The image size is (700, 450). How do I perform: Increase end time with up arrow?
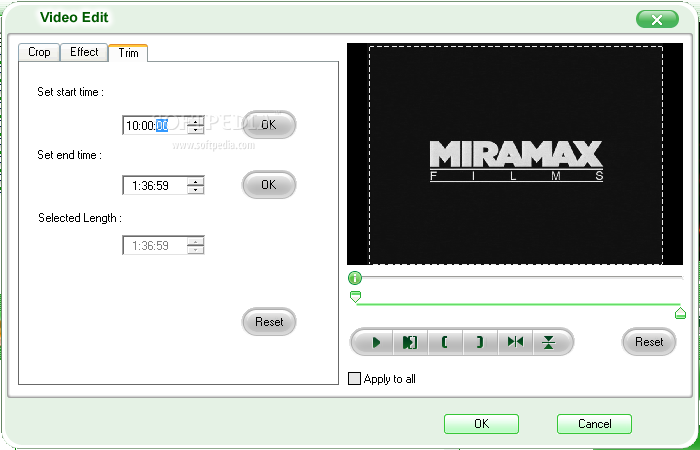[x=196, y=181]
